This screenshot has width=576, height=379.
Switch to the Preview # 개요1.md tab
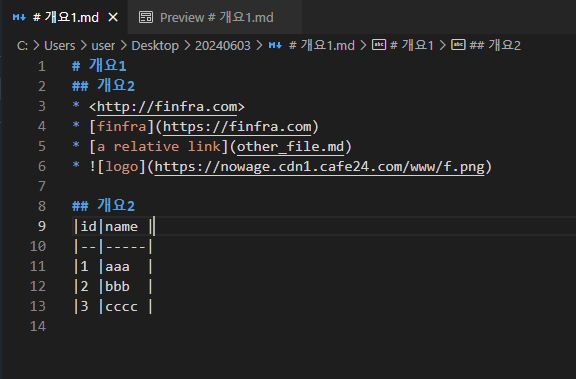(215, 17)
